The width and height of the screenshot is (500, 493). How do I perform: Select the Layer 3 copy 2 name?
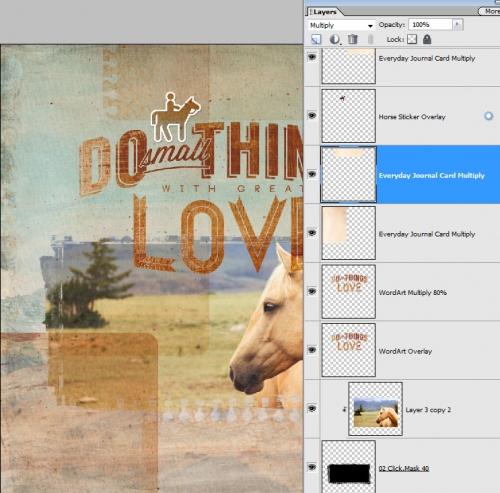click(x=428, y=410)
